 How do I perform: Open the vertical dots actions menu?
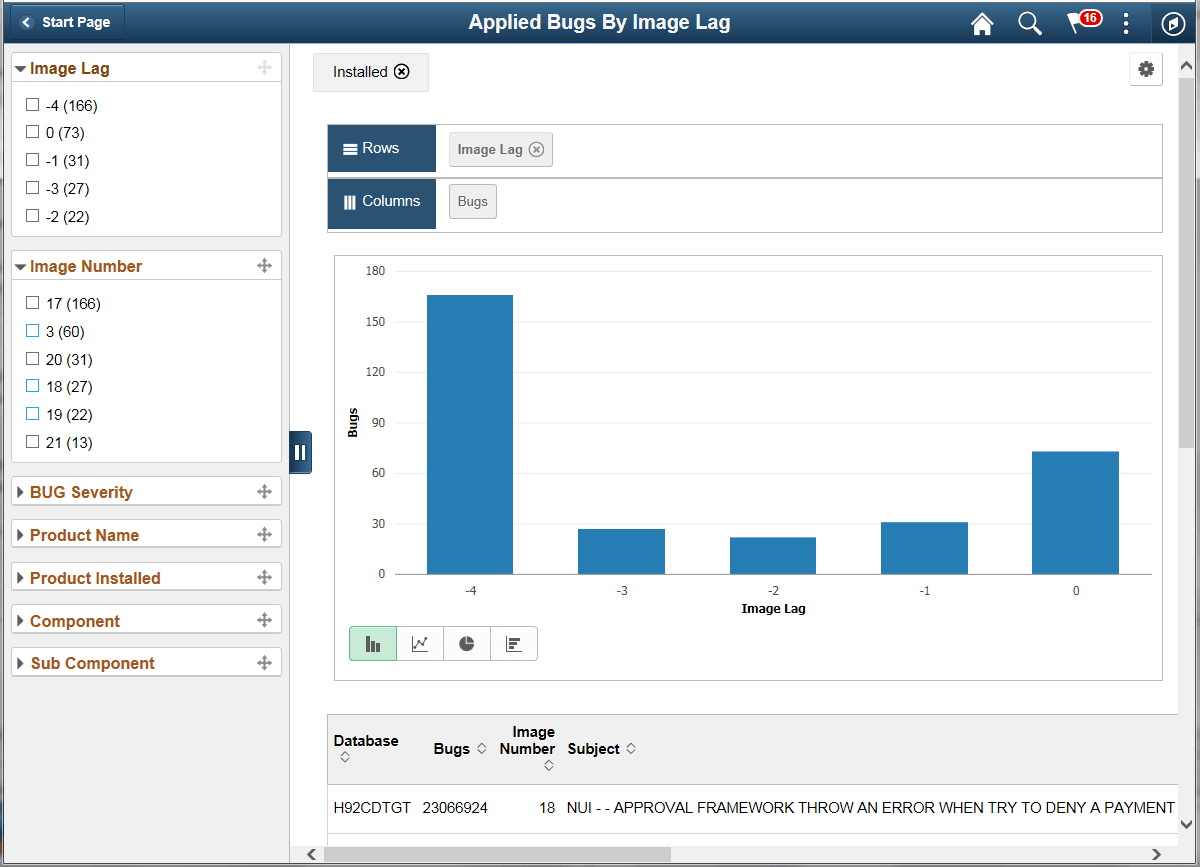pos(1127,23)
